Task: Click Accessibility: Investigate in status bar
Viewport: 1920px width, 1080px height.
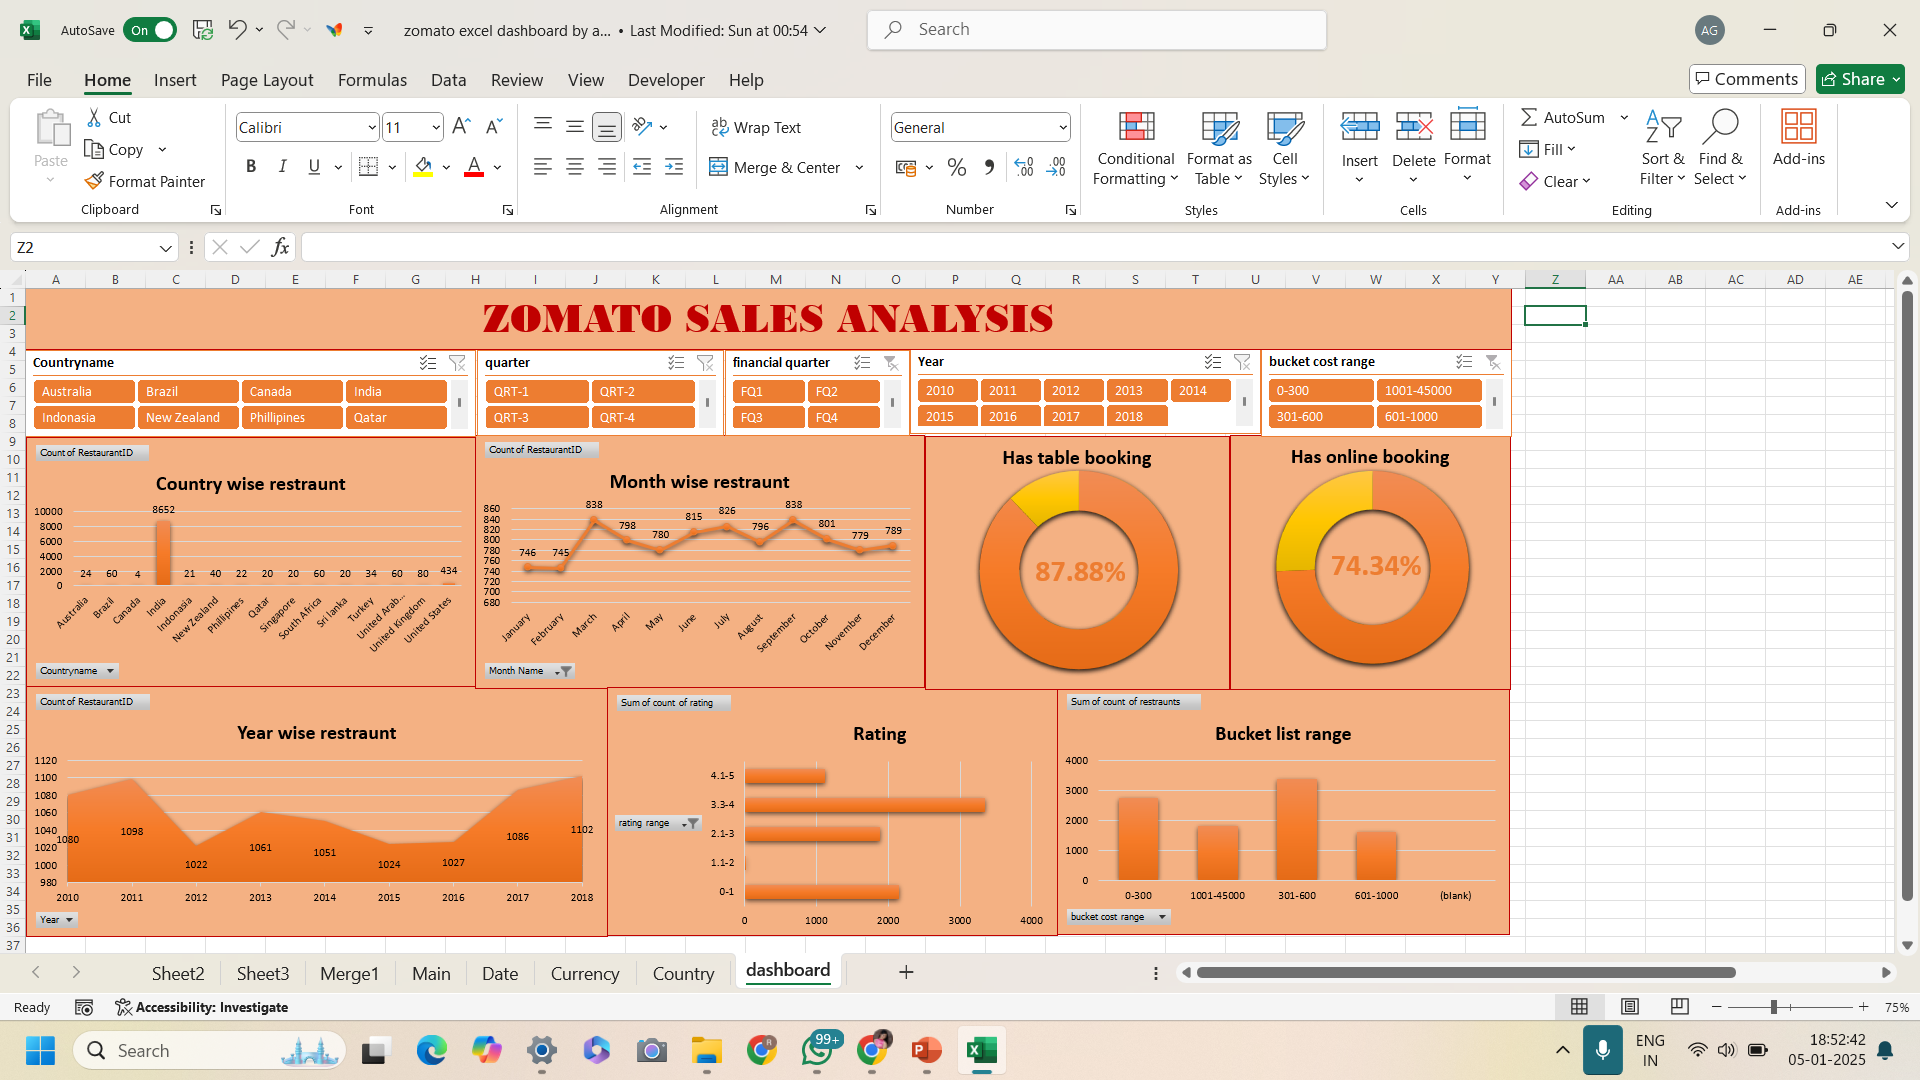Action: [x=202, y=1007]
